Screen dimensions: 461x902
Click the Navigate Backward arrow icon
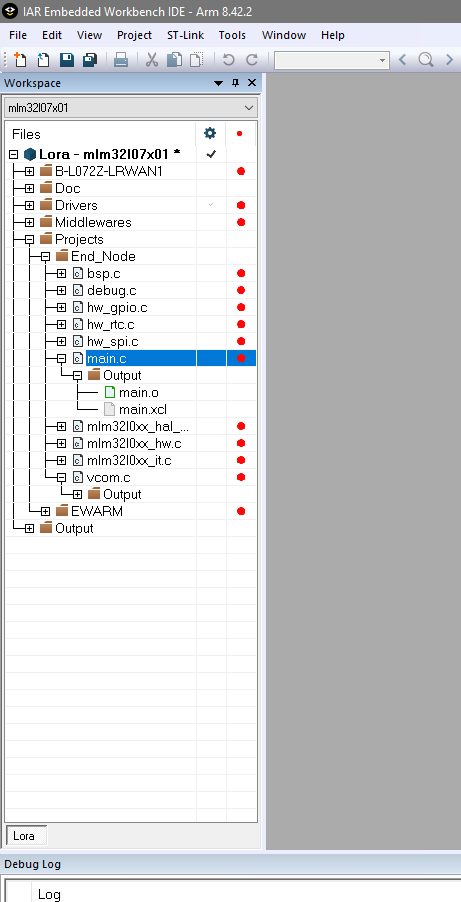point(402,59)
